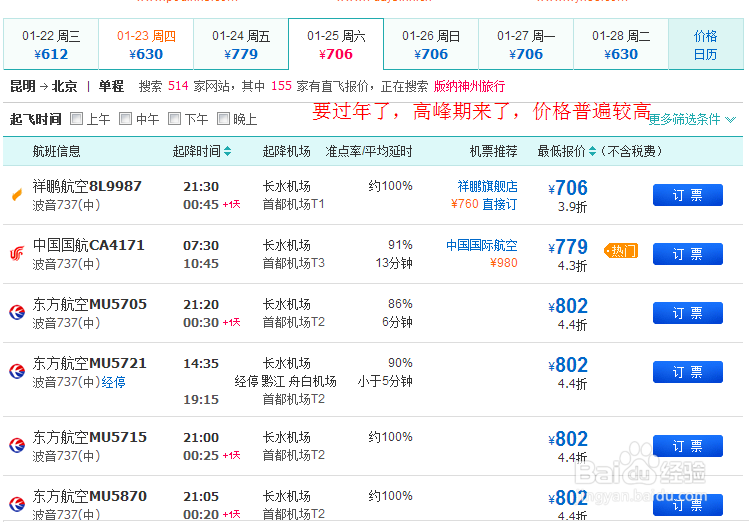
Task: Open the 价格日历 price calendar
Action: (x=706, y=44)
